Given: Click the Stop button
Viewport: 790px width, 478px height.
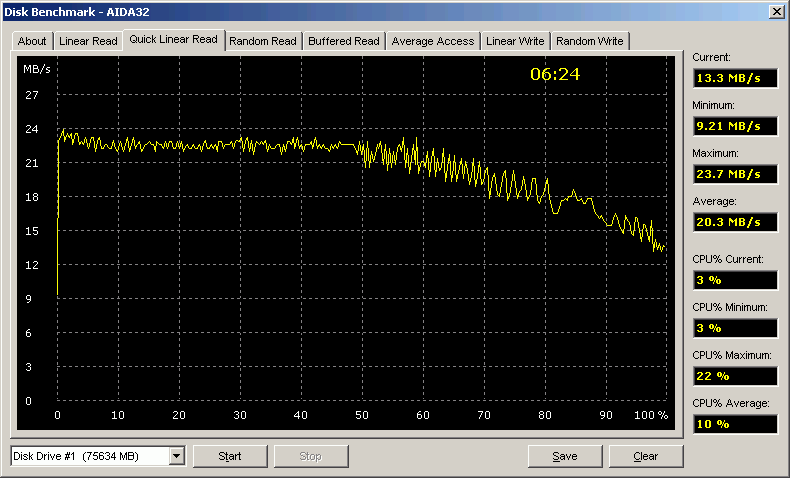Looking at the screenshot, I should pyautogui.click(x=310, y=457).
